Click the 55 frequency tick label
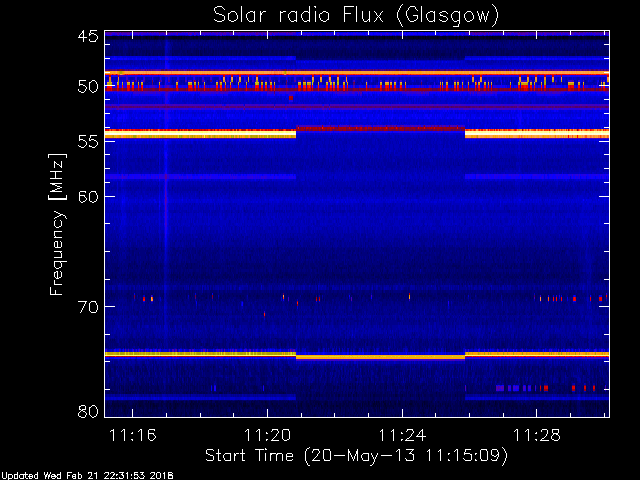640x480 pixels. point(88,142)
